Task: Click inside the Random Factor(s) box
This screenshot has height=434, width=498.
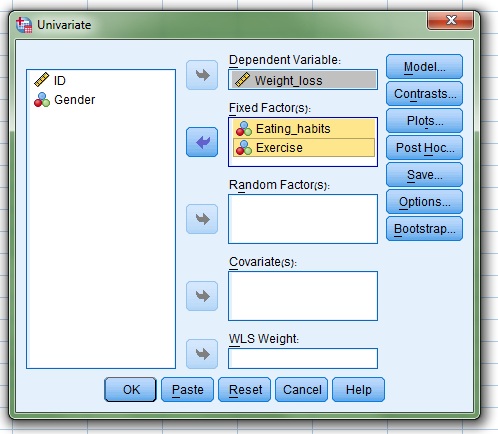Action: pos(303,219)
